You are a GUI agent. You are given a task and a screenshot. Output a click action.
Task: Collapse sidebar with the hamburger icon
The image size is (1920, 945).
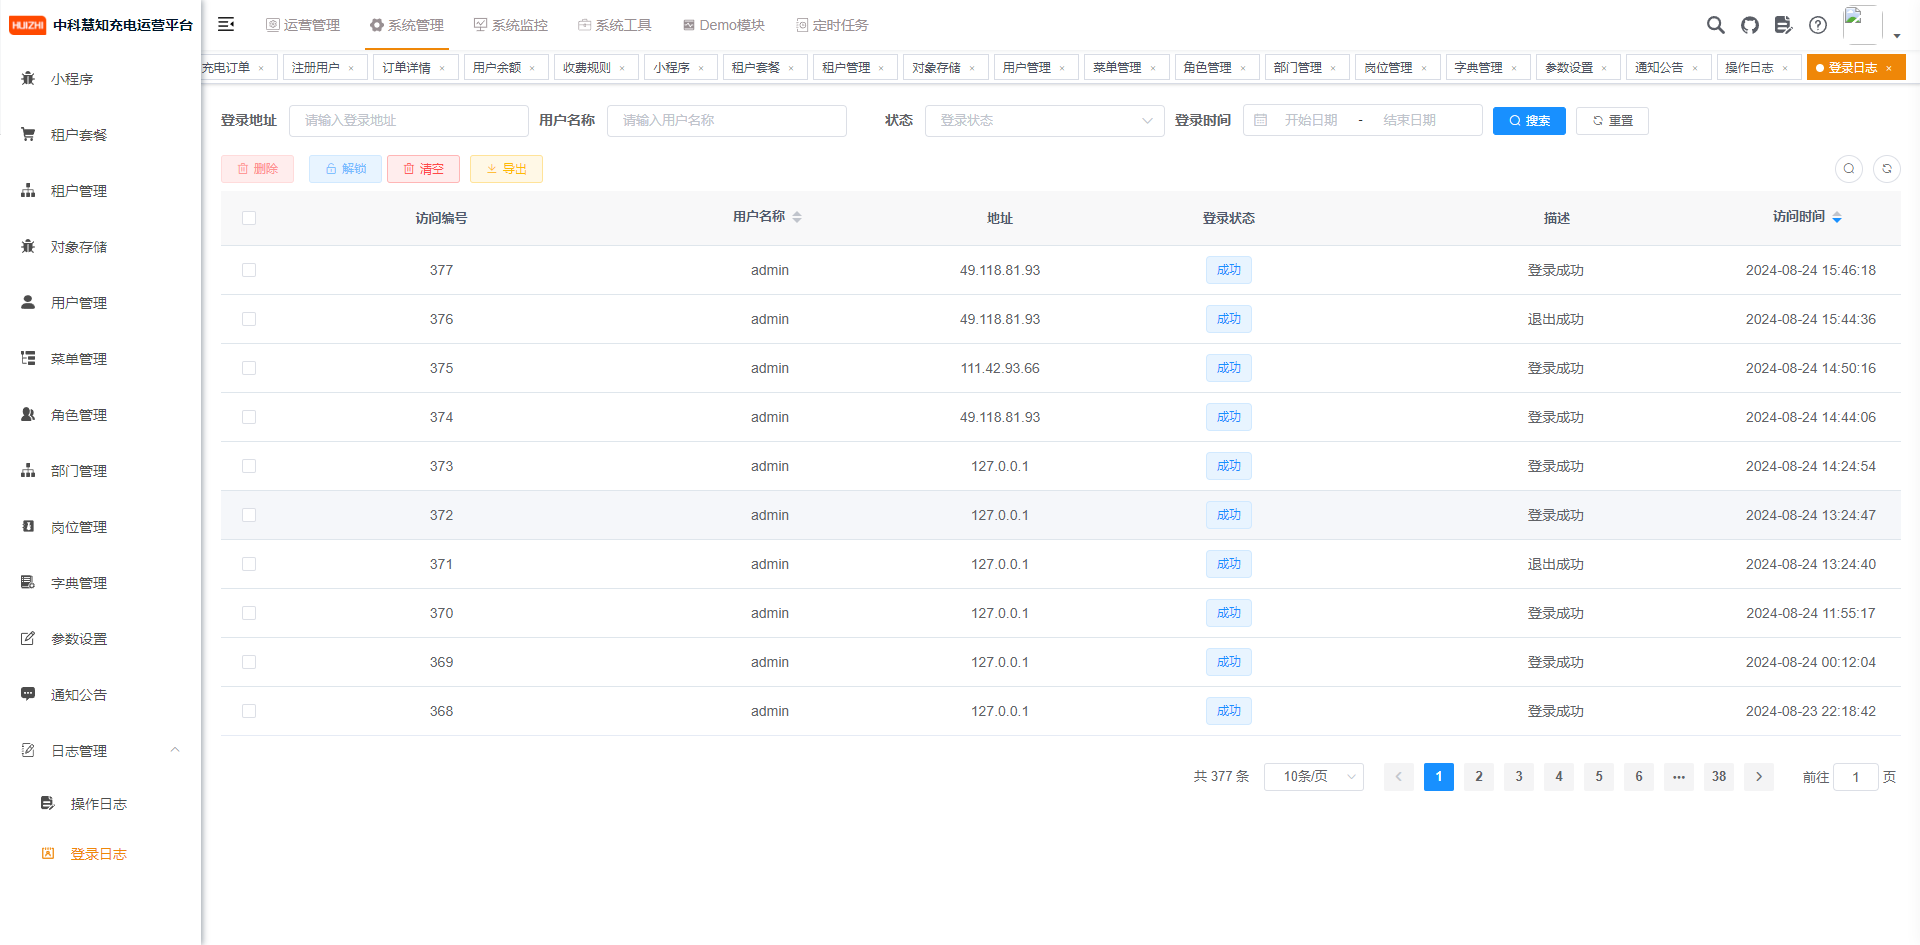point(226,24)
